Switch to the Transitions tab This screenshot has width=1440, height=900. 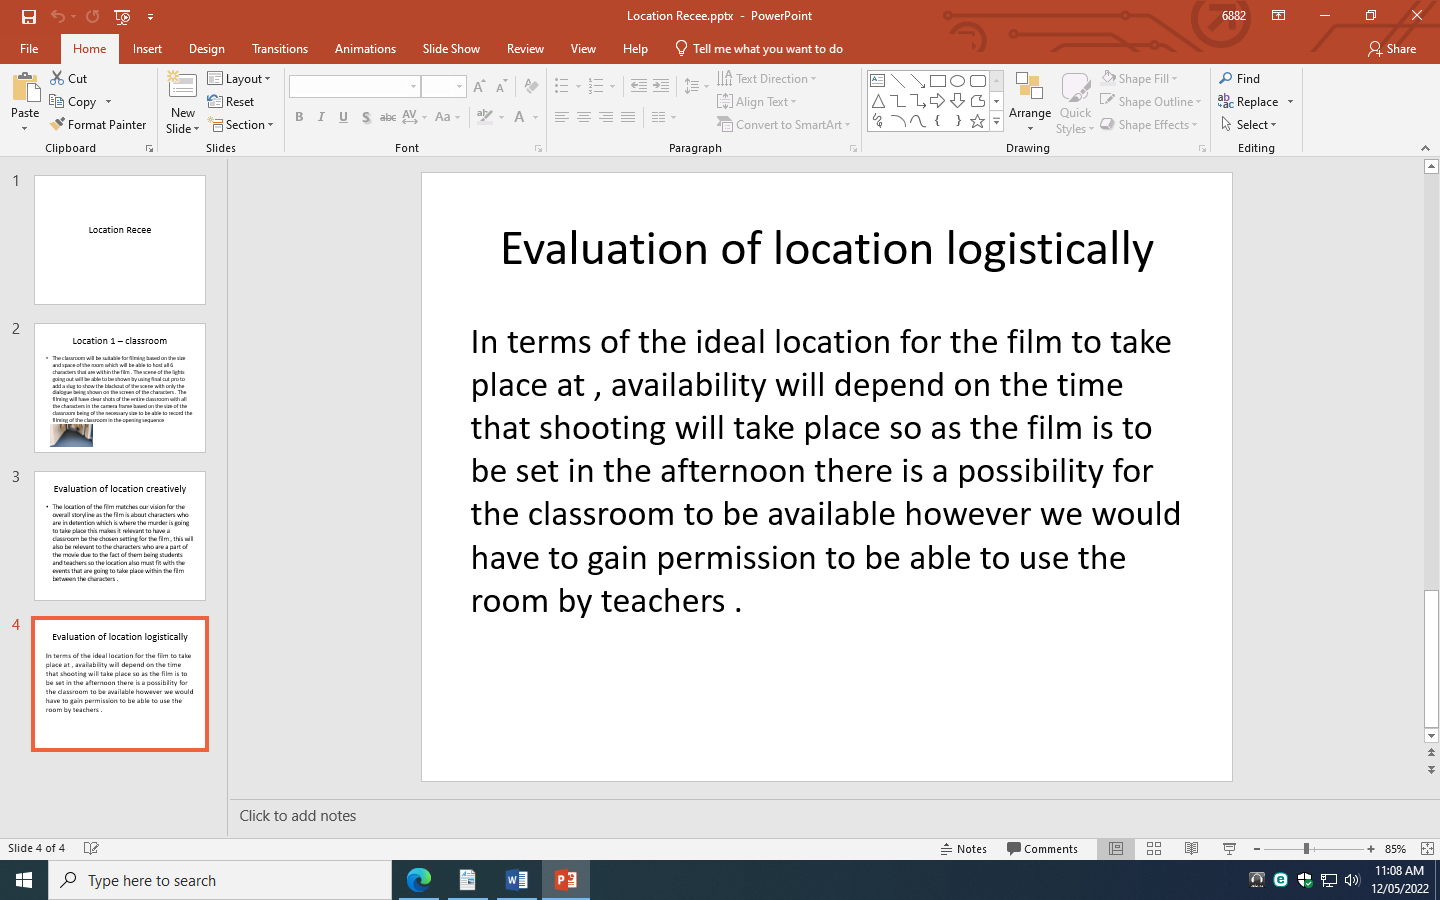coord(280,49)
